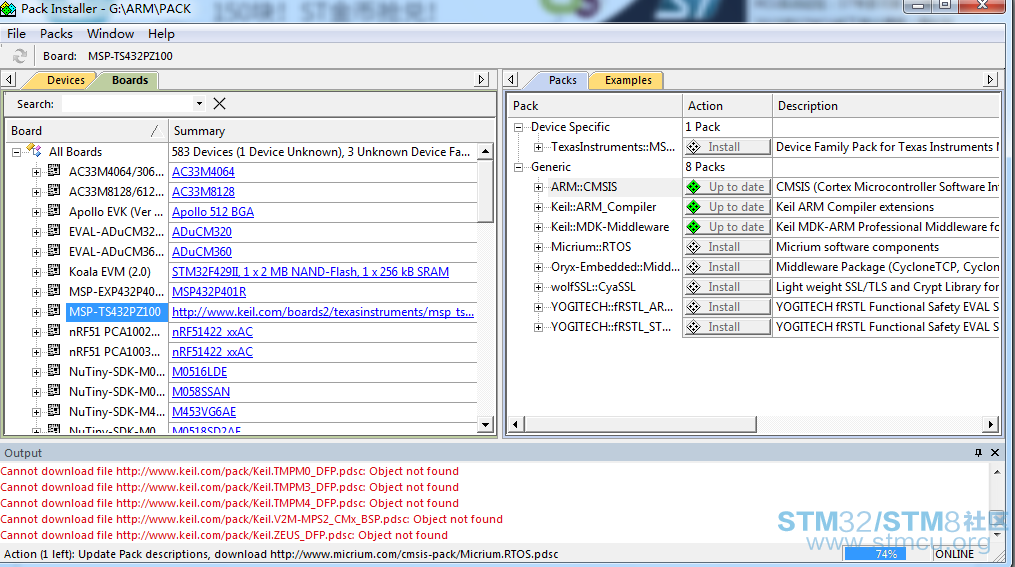Click board icon beside MSP-EXP432P40
This screenshot has width=1015, height=567.
click(54, 291)
